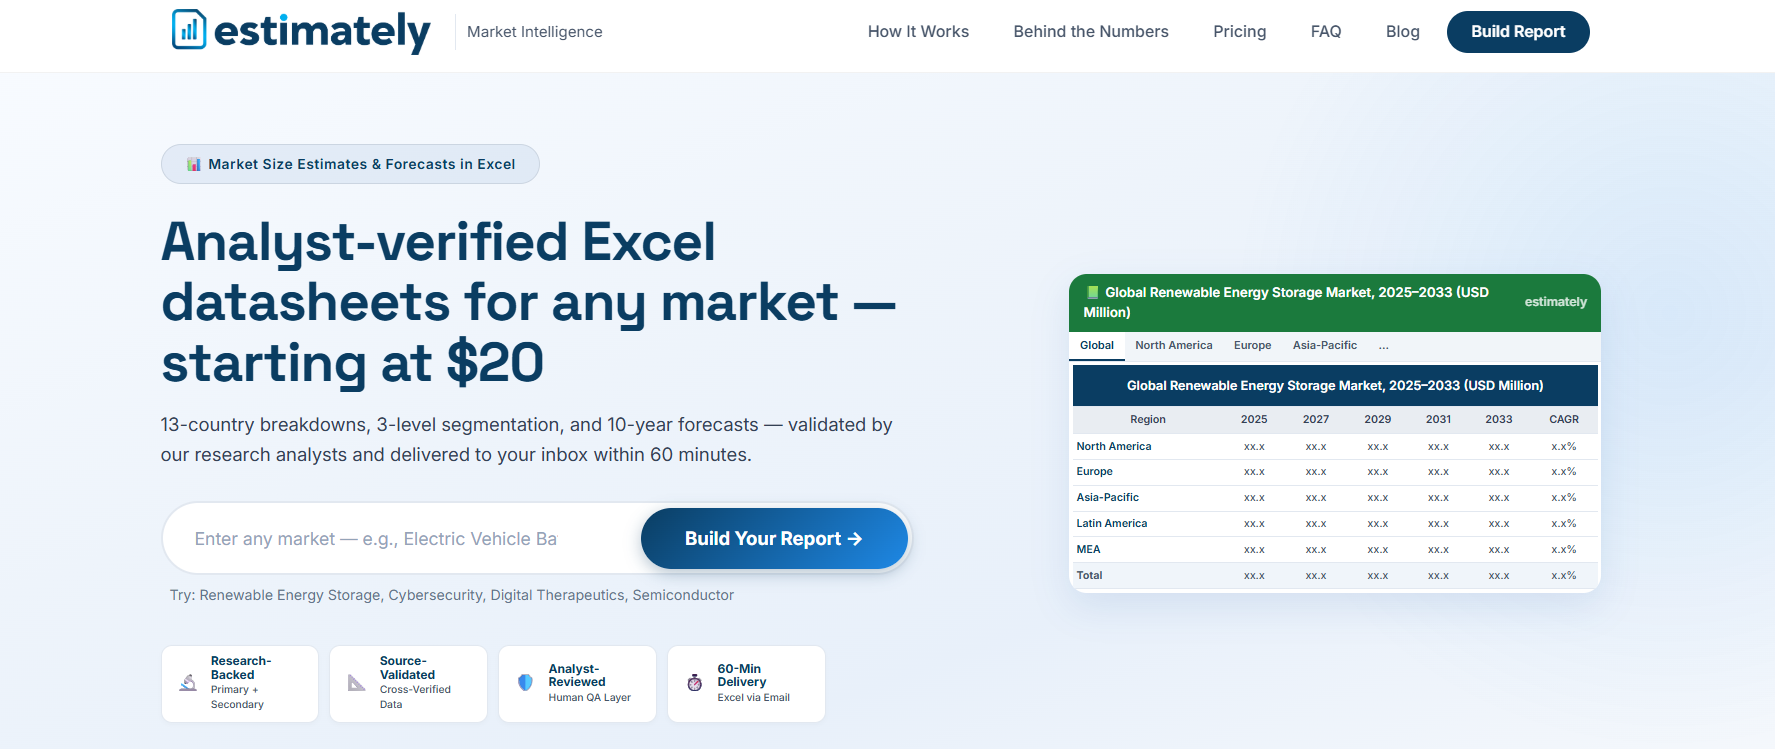Visit the Blog
This screenshot has width=1775, height=752.
tap(1403, 32)
